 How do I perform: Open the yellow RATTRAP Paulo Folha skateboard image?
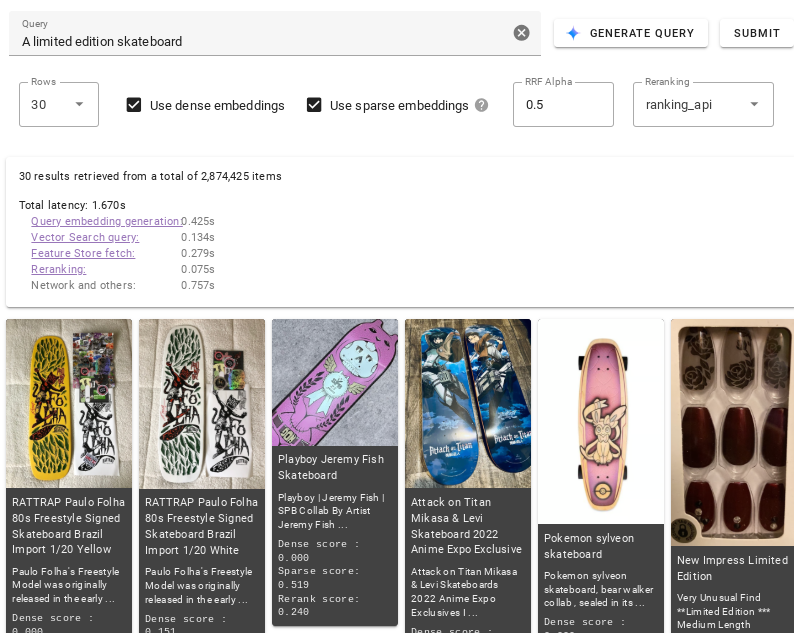point(69,403)
